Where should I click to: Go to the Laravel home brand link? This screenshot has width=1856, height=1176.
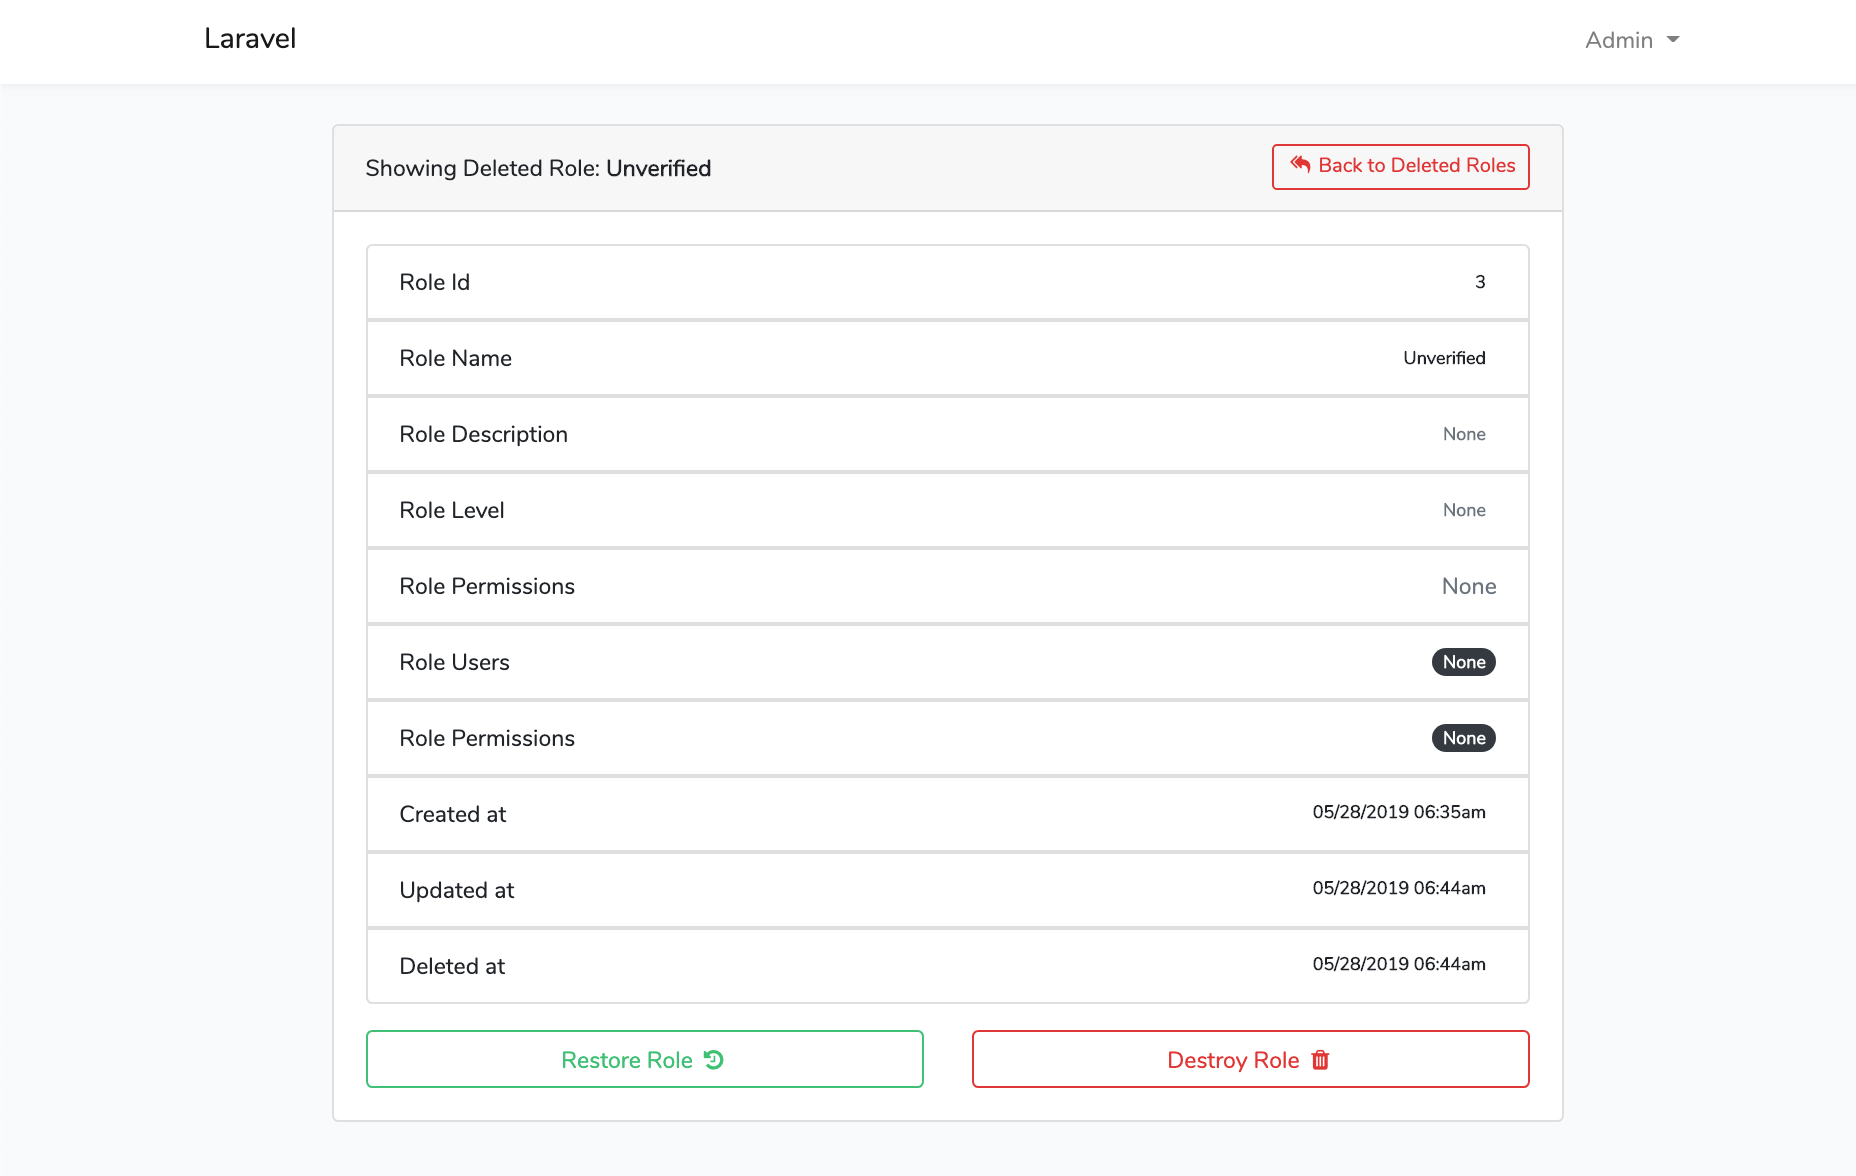click(x=250, y=39)
